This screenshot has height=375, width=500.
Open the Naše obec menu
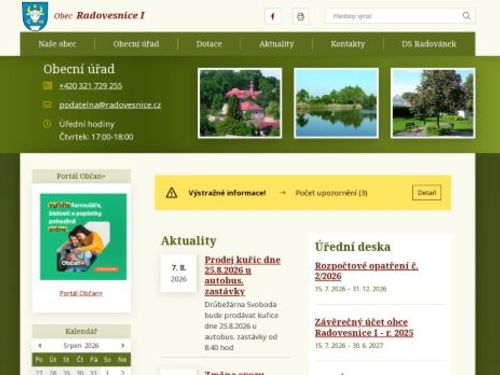[x=57, y=44]
